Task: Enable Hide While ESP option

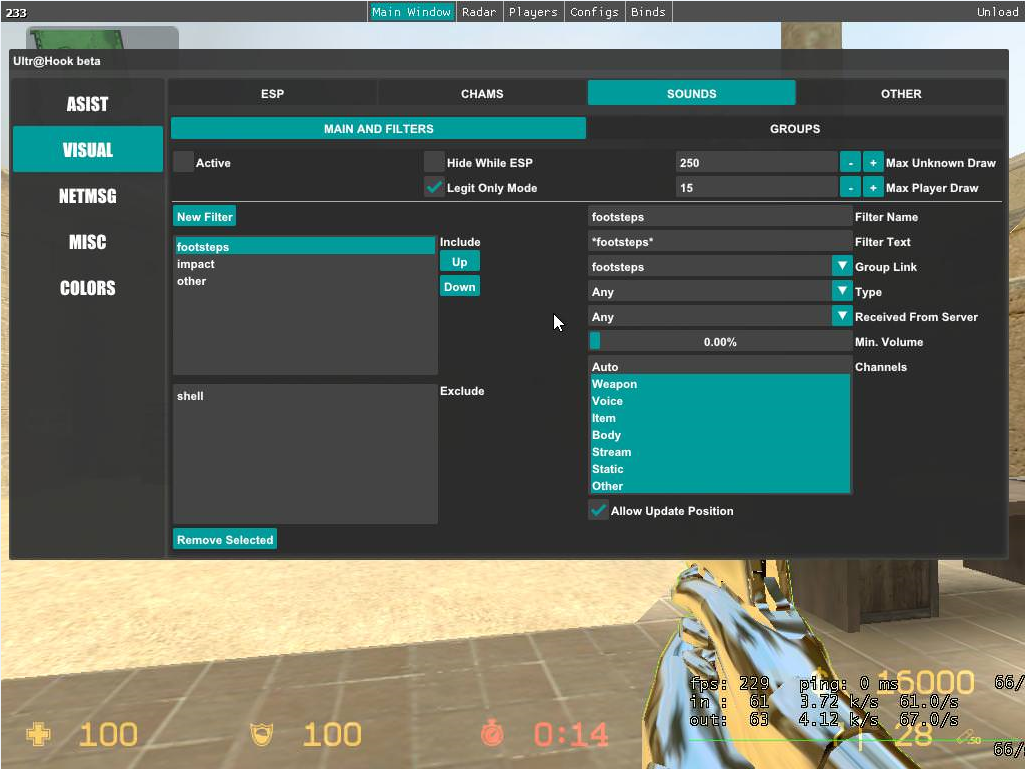Action: 434,162
